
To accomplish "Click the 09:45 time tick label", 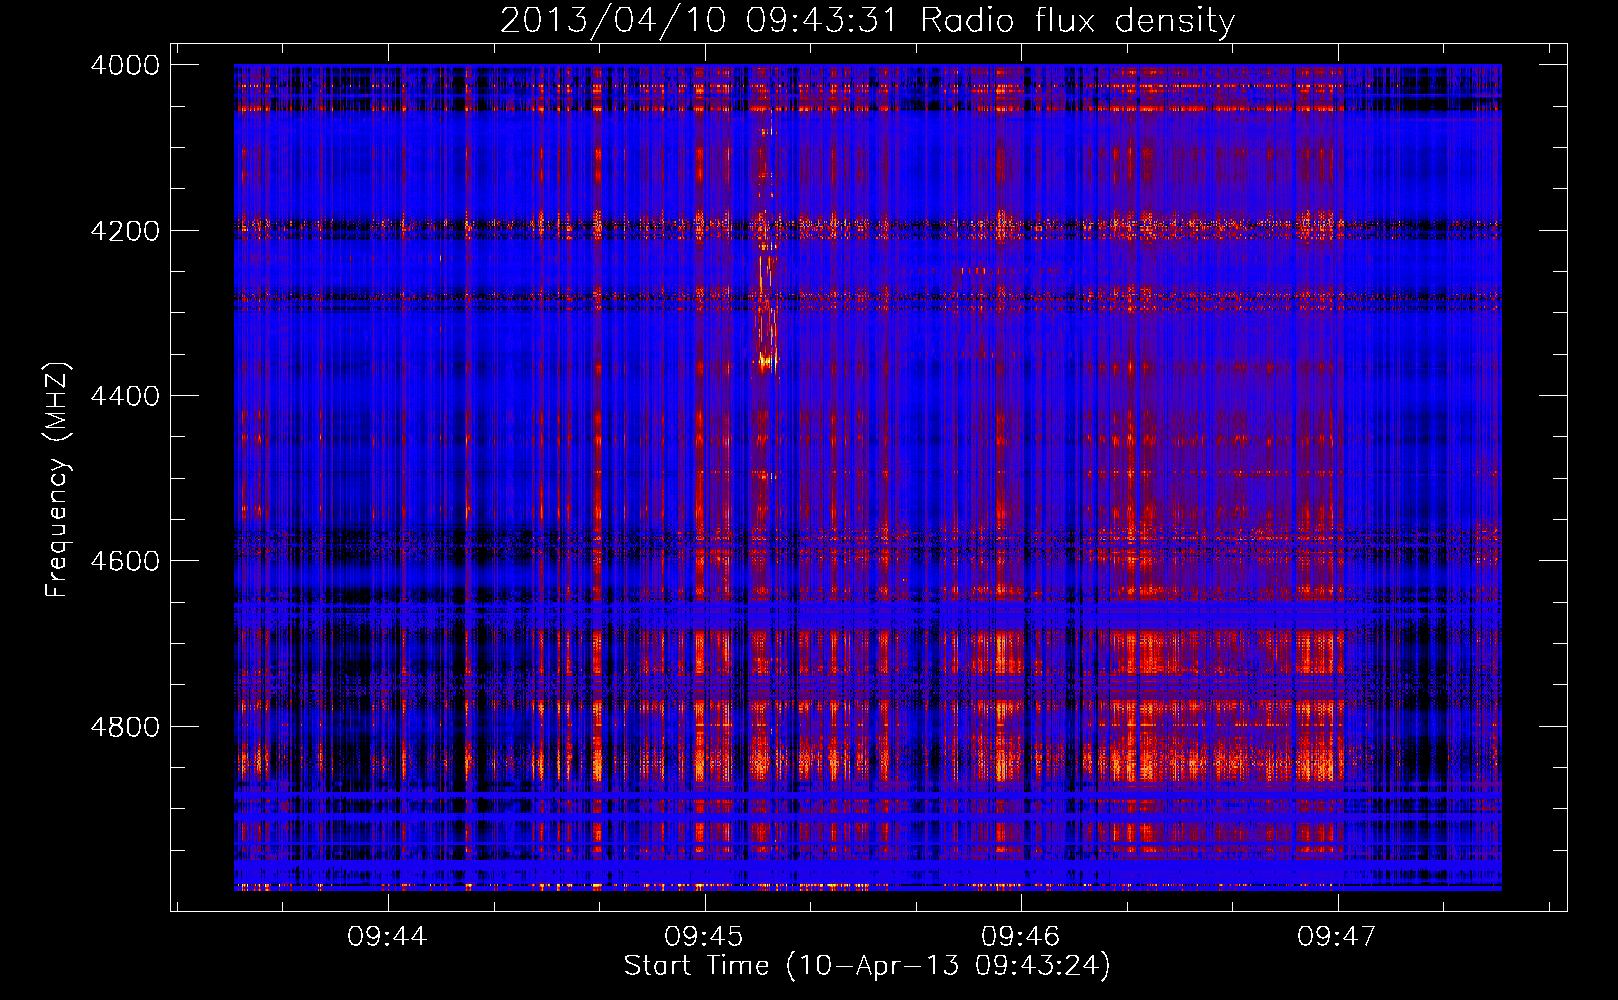I will [x=704, y=937].
